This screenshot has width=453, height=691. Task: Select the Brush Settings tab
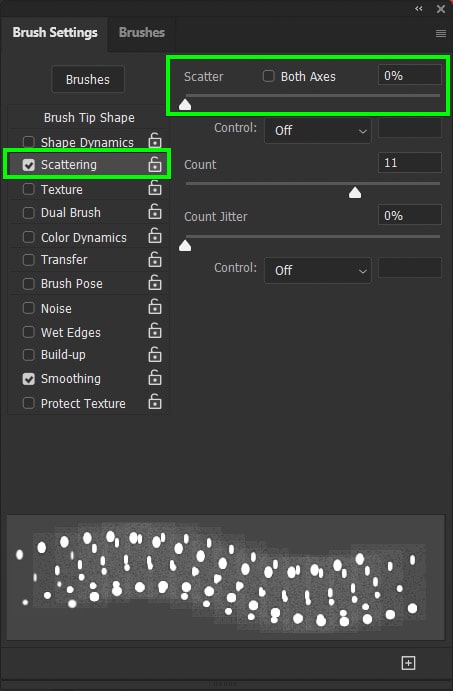[55, 33]
